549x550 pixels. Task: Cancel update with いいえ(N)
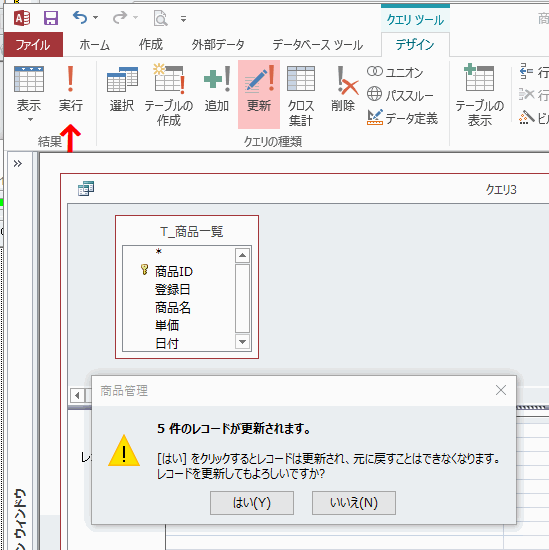pos(354,503)
